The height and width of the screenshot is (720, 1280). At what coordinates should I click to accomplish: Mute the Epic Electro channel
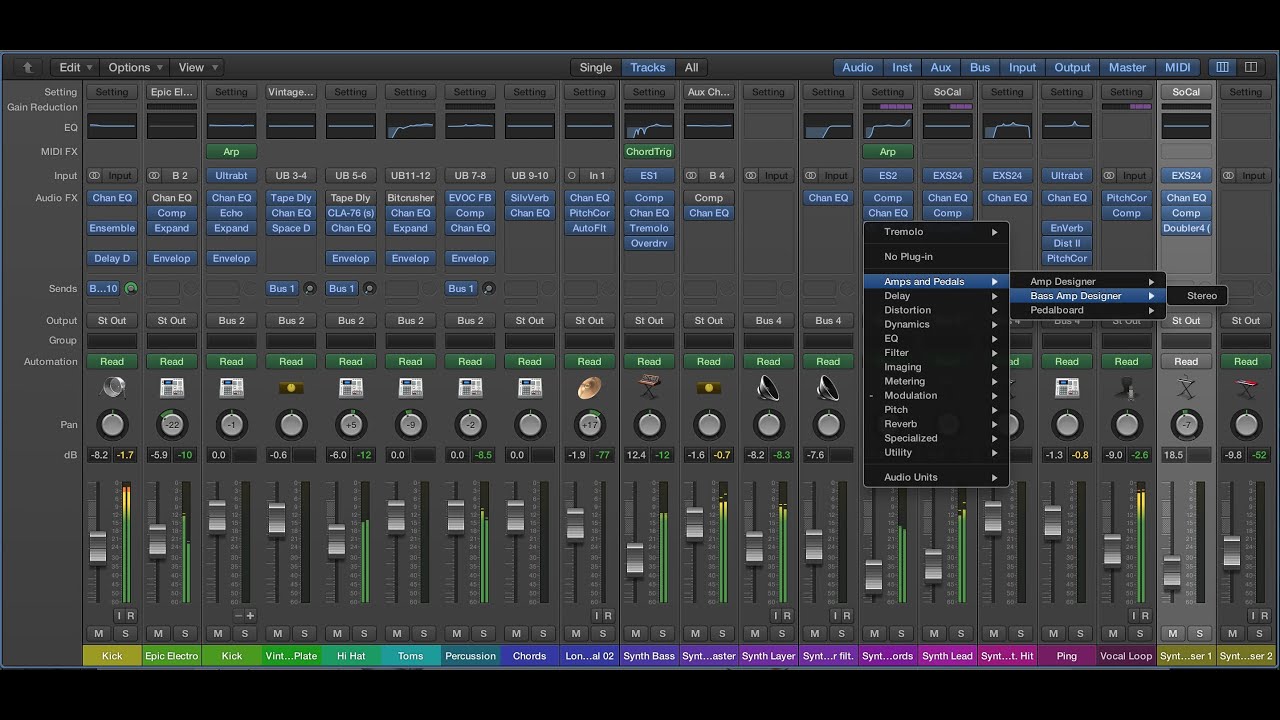[x=158, y=633]
